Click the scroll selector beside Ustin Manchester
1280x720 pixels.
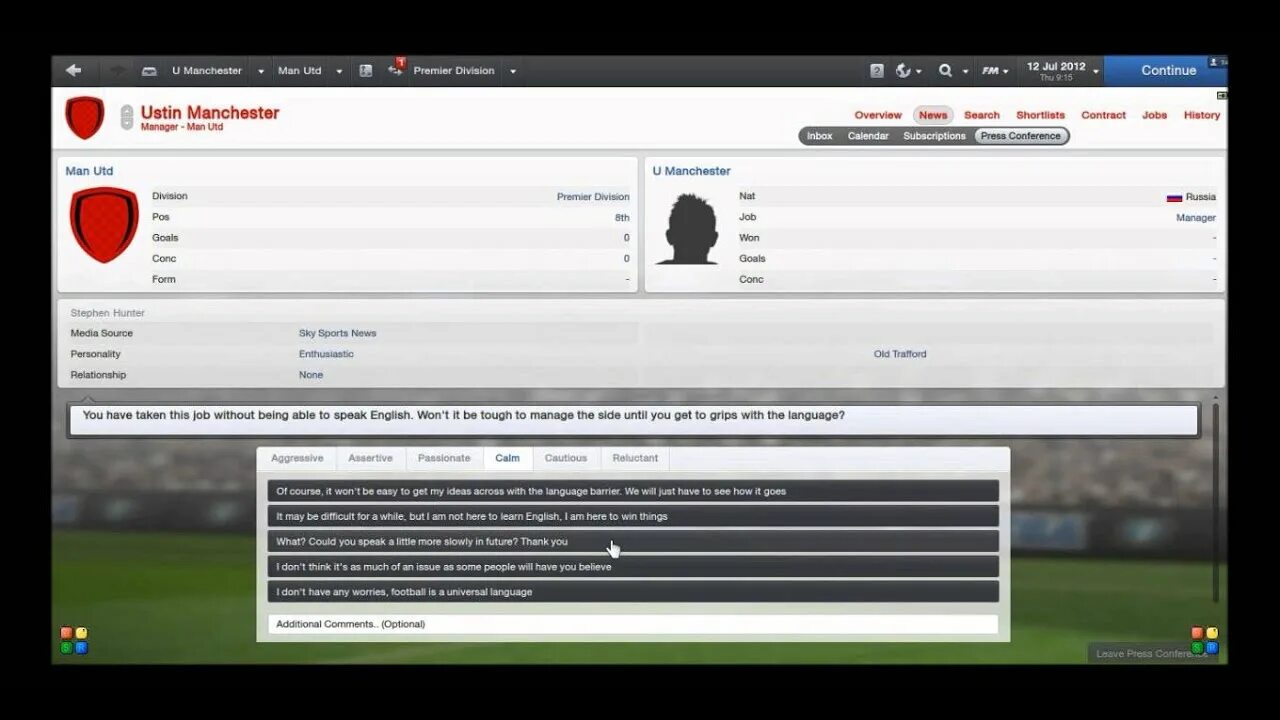coord(126,117)
